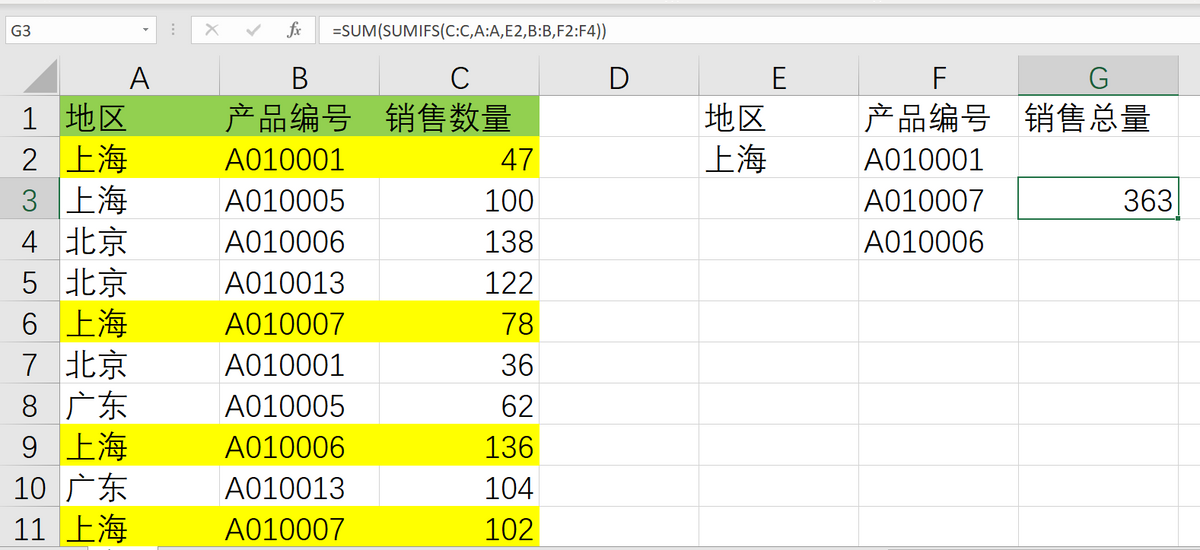The width and height of the screenshot is (1200, 550).
Task: Select row 11 header
Action: (29, 528)
